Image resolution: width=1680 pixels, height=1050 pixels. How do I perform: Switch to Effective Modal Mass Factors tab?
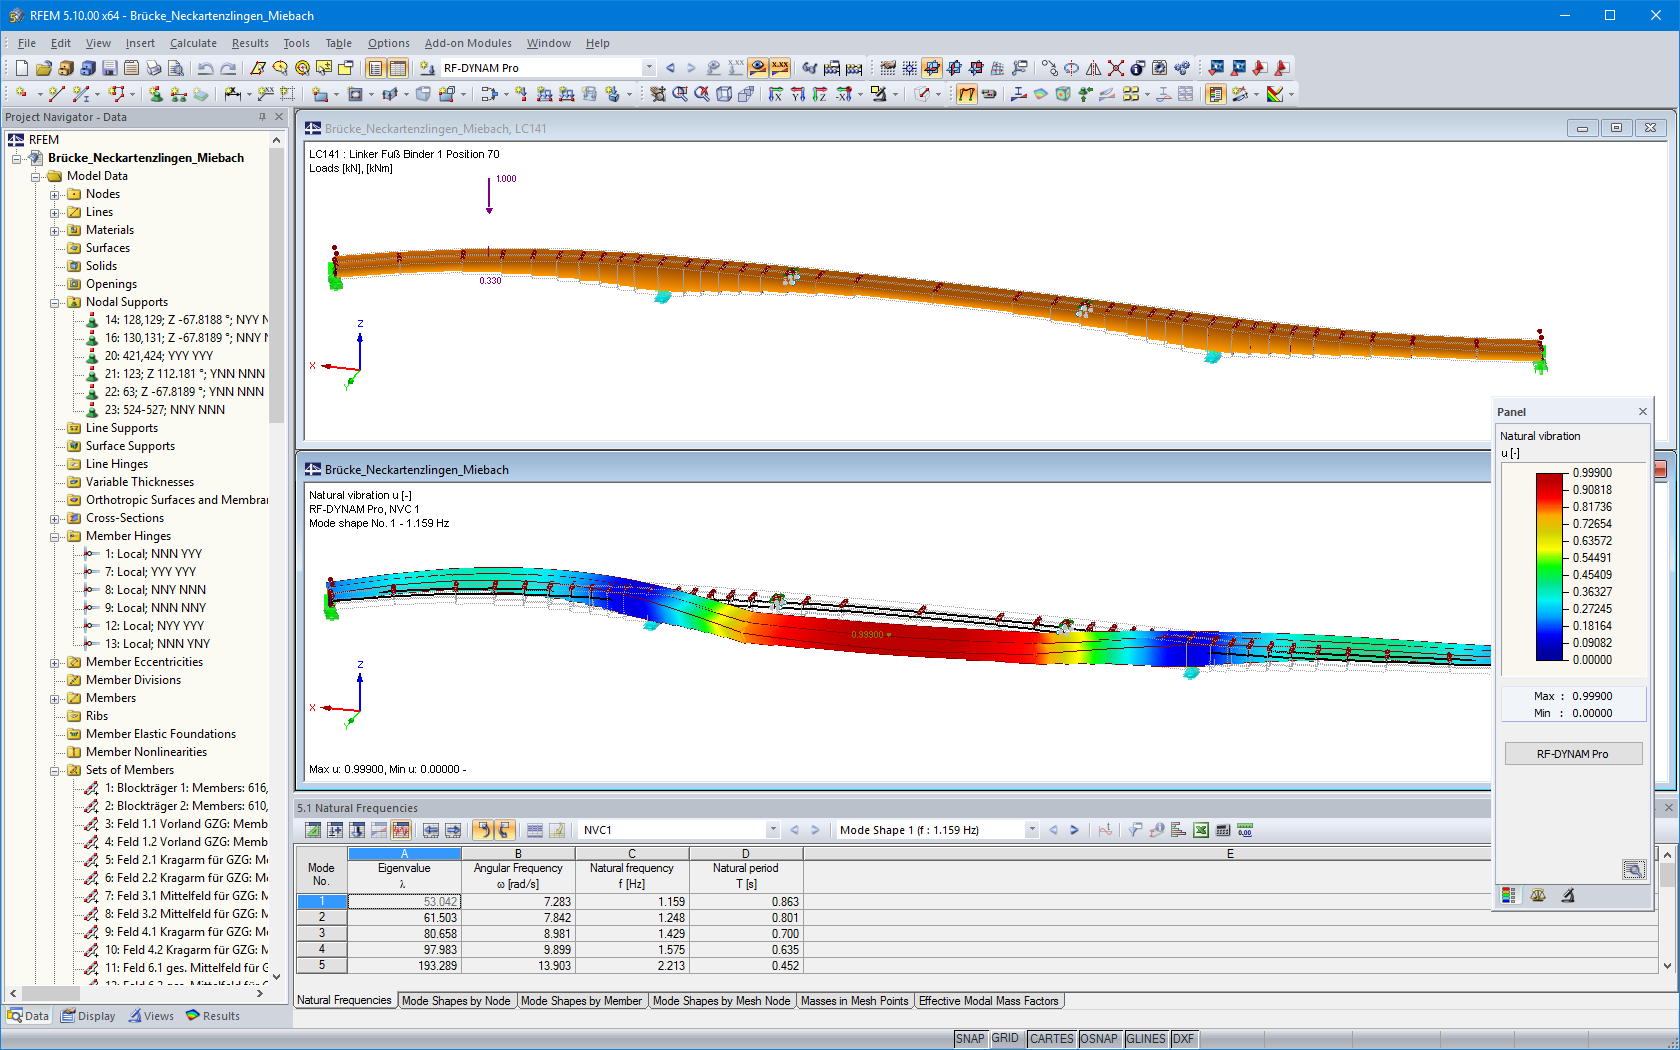[x=989, y=1001]
